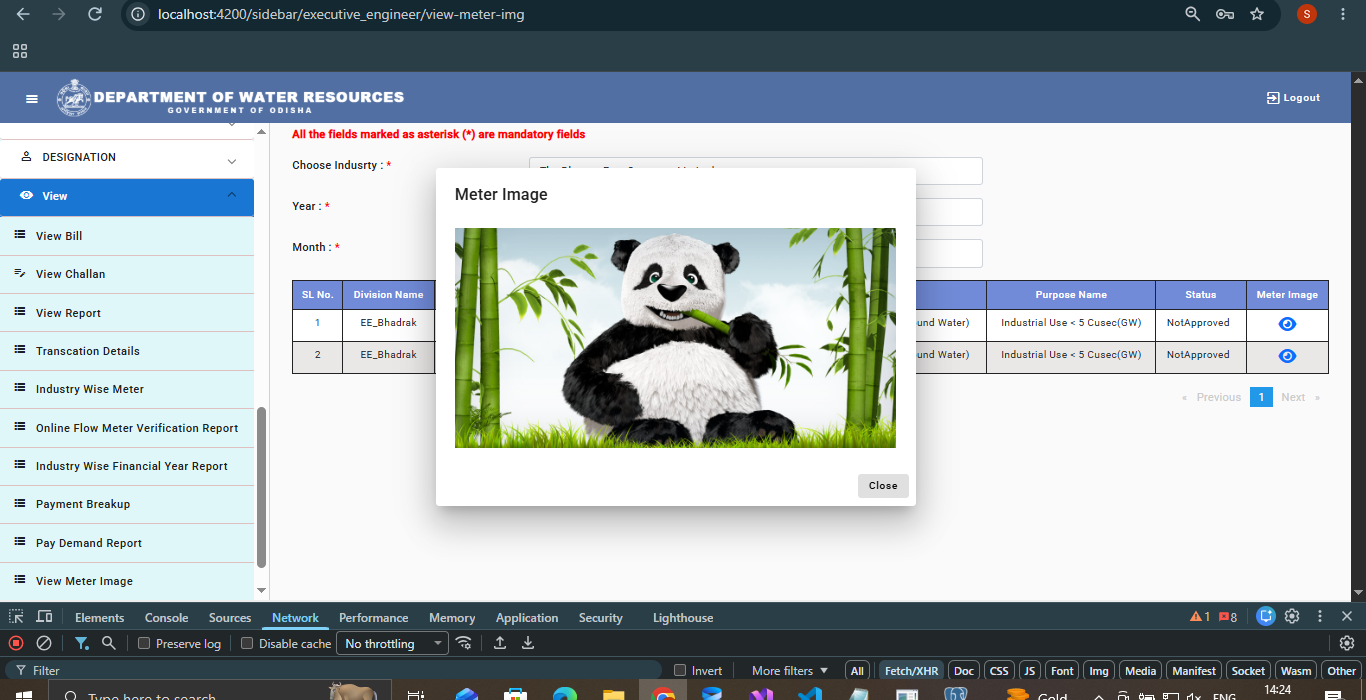
Task: Expand the DESIGNATION sidebar section
Action: (127, 157)
